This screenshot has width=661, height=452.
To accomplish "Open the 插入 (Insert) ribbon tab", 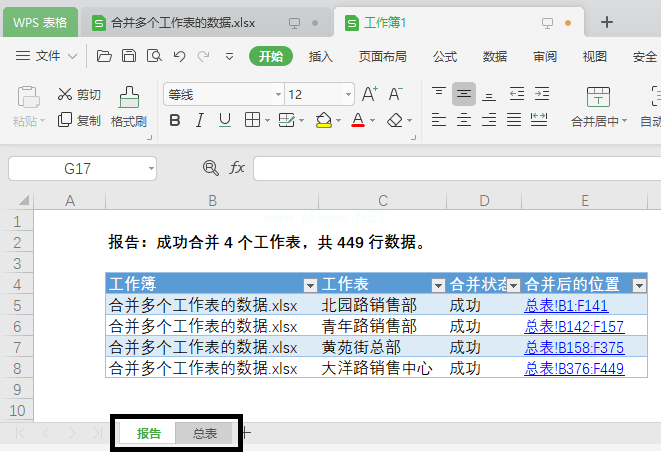I will click(321, 57).
